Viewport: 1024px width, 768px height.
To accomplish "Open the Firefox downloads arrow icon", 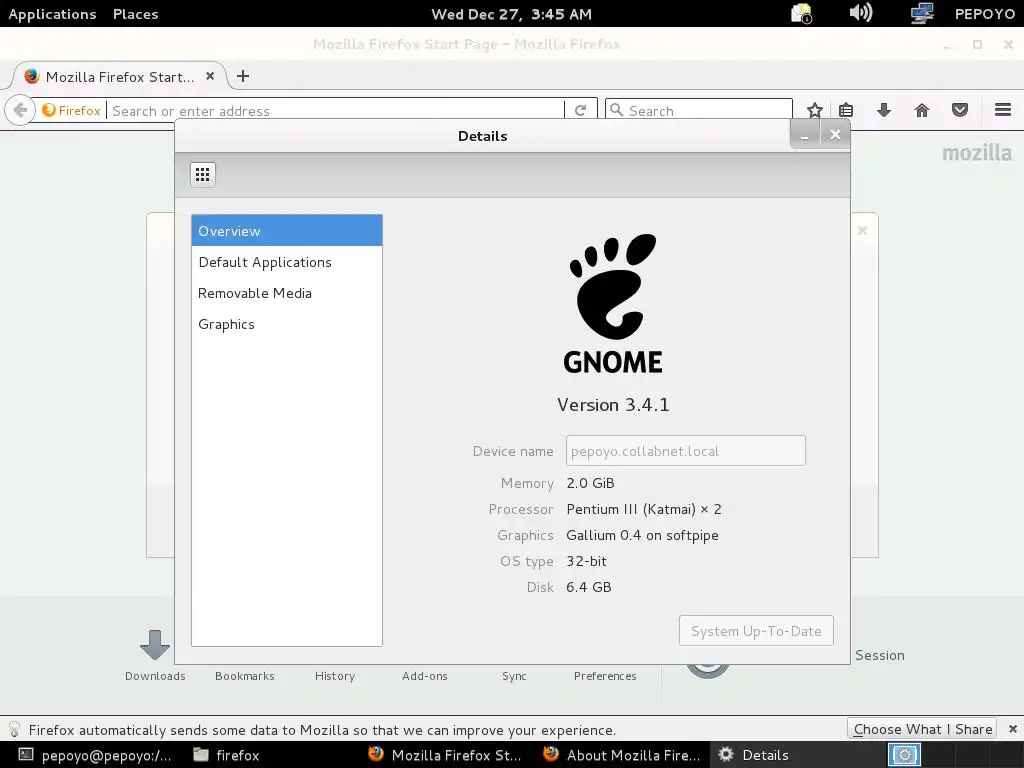I will pos(884,110).
